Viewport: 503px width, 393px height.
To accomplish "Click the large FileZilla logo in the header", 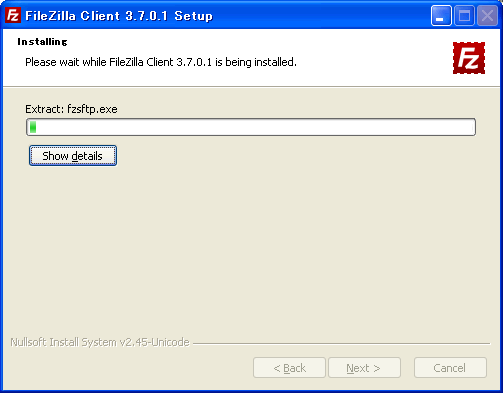I will click(469, 58).
